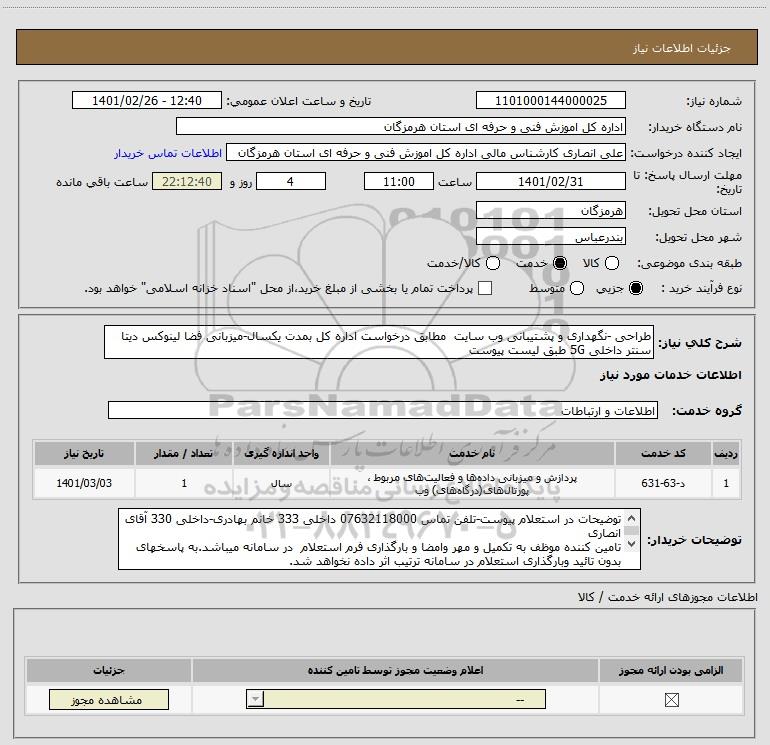Click the unit cell سال
The image size is (770, 745).
tap(281, 483)
